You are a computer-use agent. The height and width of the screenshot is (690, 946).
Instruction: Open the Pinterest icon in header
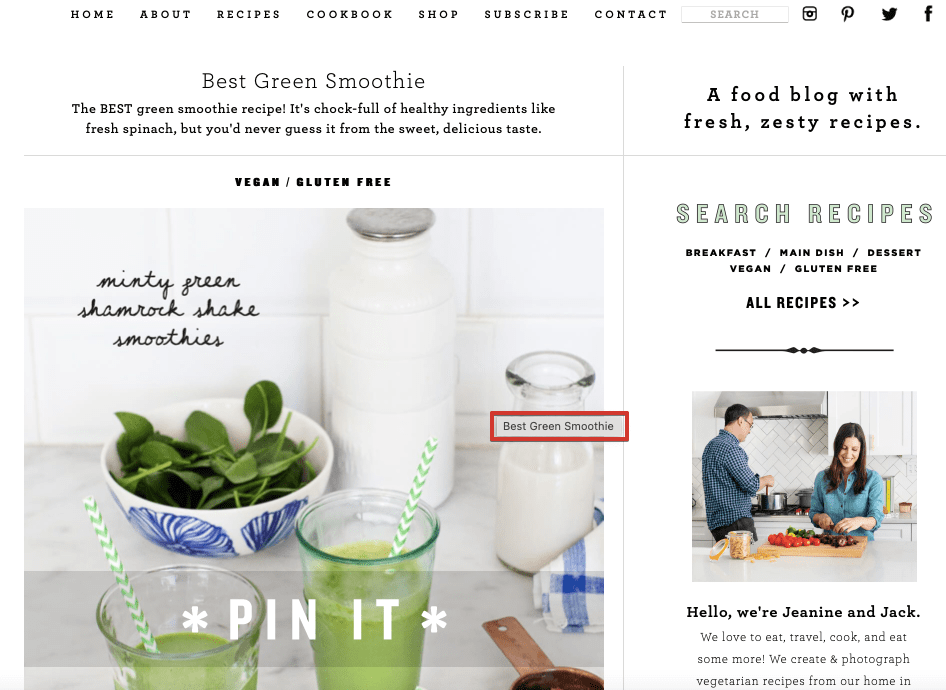tap(848, 14)
